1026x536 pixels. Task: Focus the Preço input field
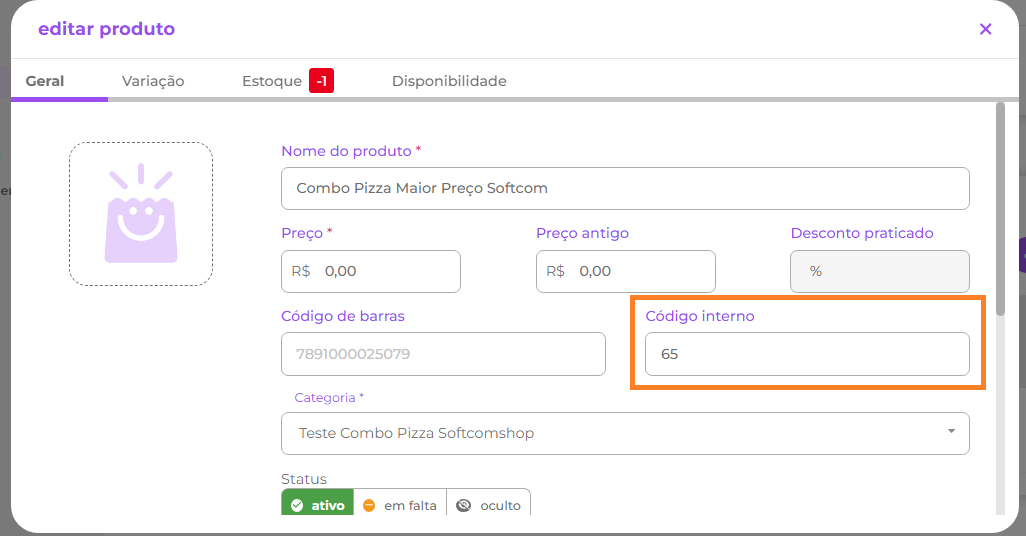click(x=385, y=271)
